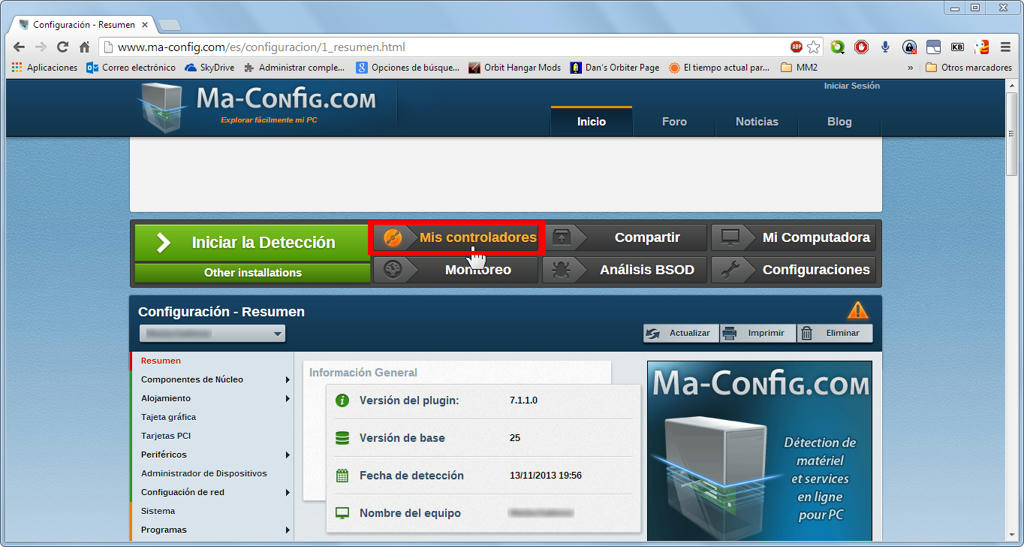This screenshot has height=547, width=1024.
Task: Open the Blog navigation tab
Action: [839, 121]
